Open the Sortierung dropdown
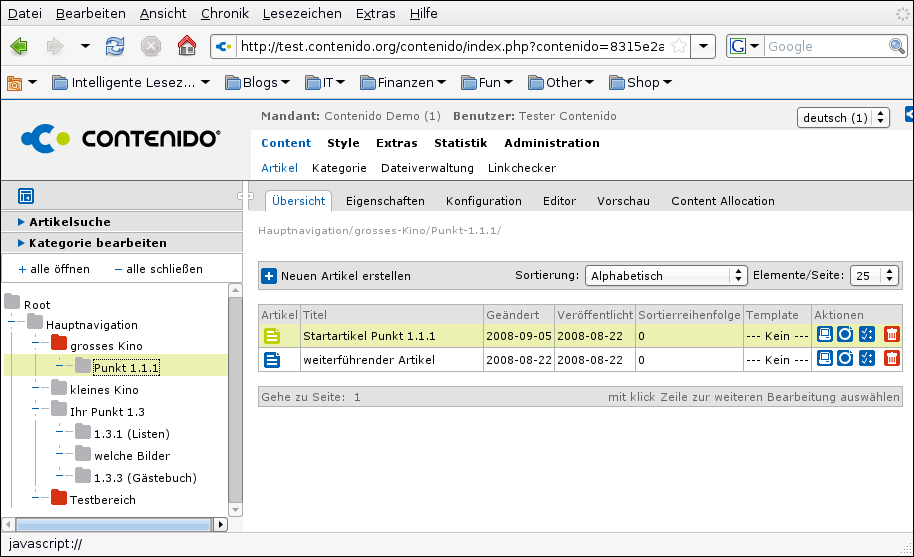Image resolution: width=914 pixels, height=557 pixels. coord(667,276)
